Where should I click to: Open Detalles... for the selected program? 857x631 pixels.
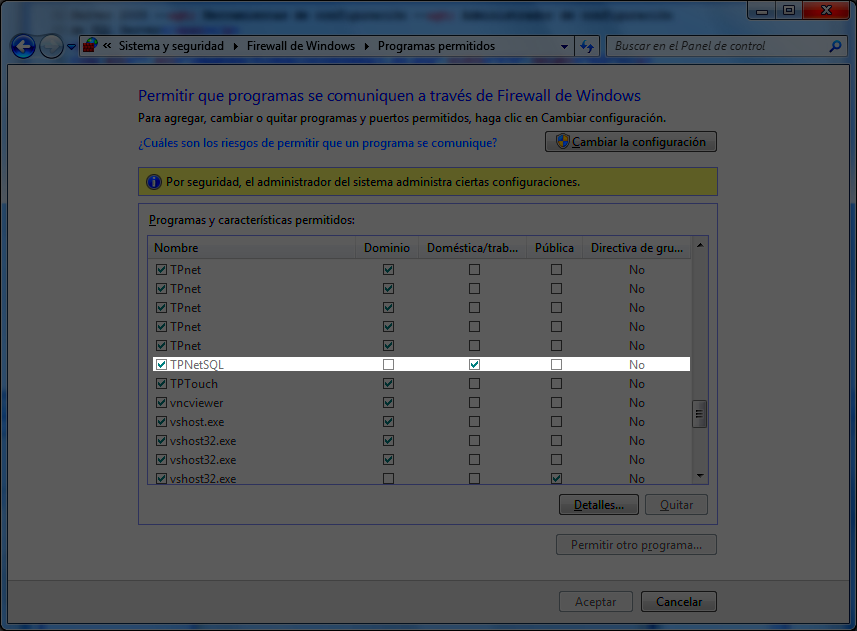[598, 505]
